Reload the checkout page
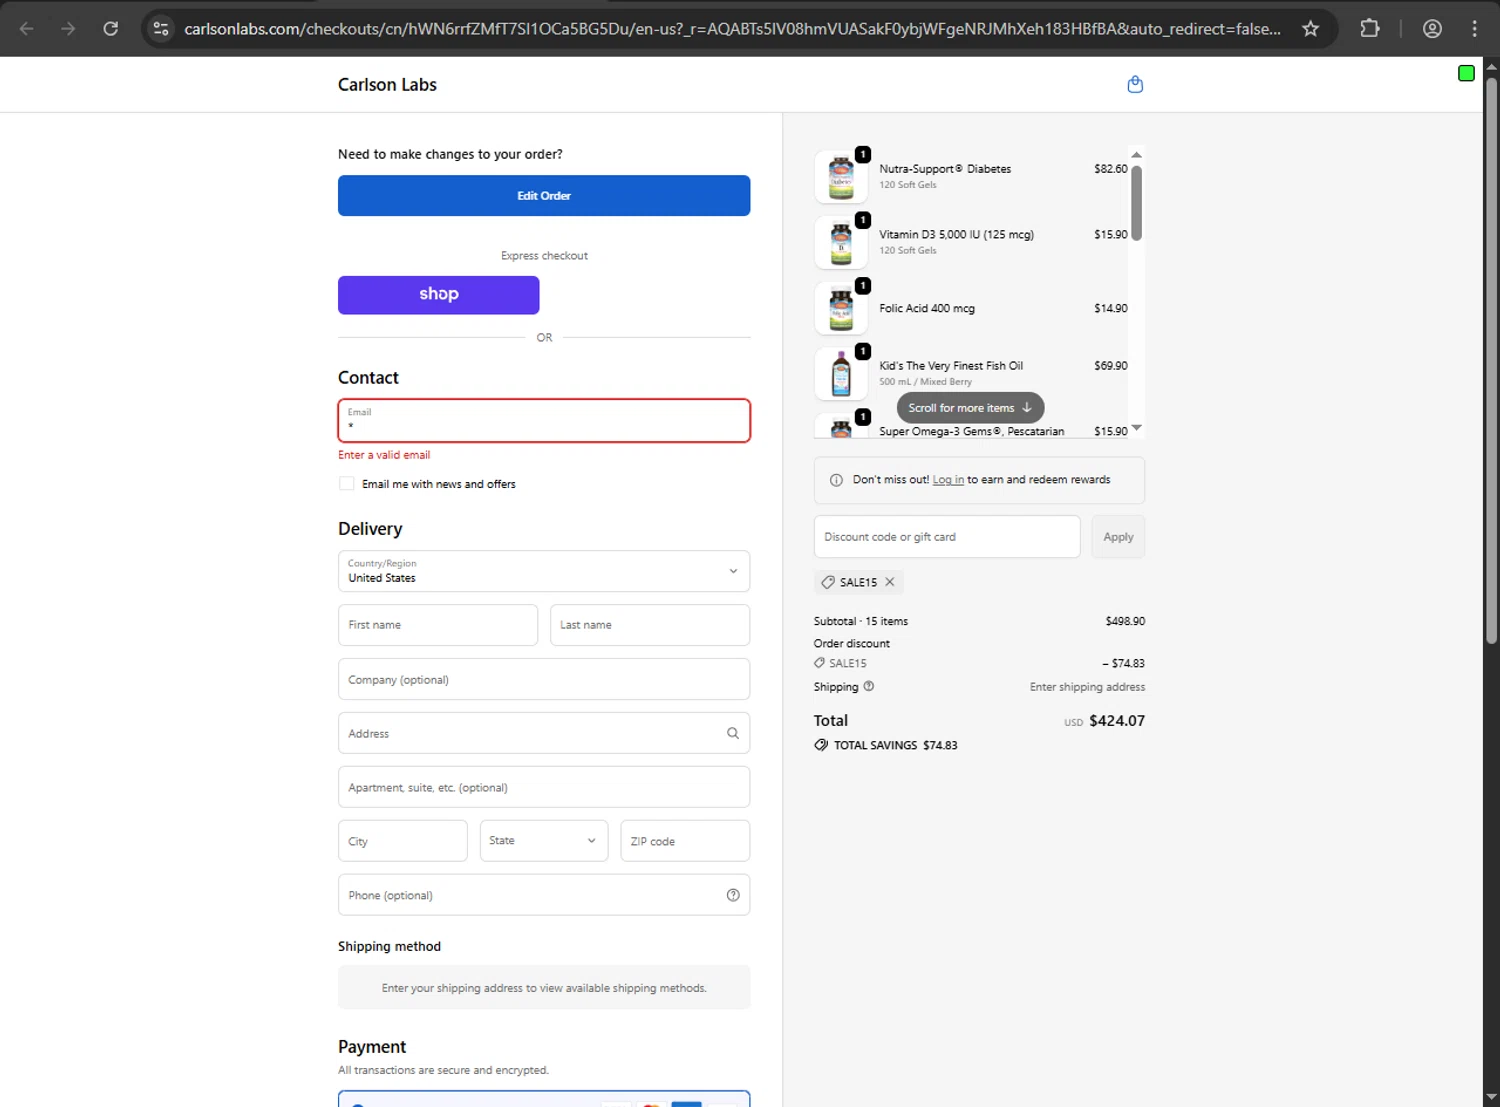The width and height of the screenshot is (1500, 1107). coord(111,29)
